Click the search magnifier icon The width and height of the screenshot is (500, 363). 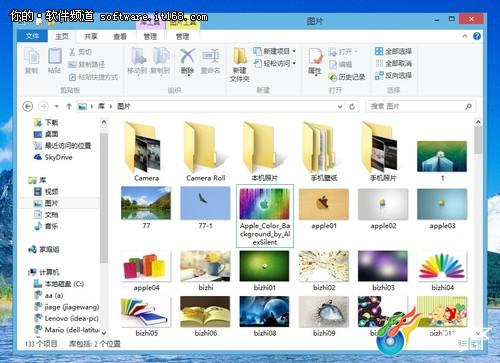pyautogui.click(x=468, y=106)
